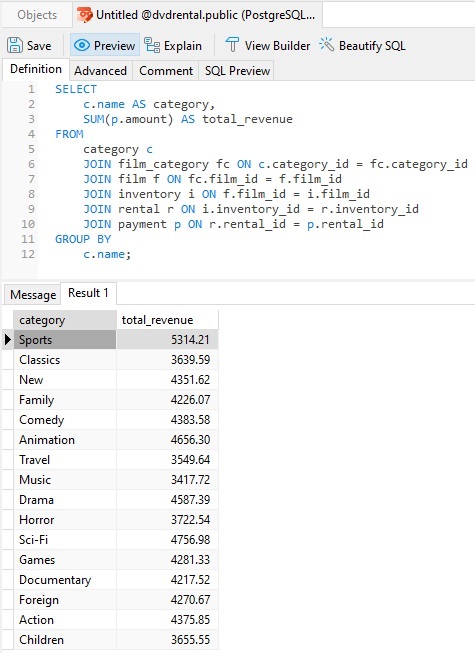Click revenue value 5314.21
The width and height of the screenshot is (475, 653).
coord(190,339)
